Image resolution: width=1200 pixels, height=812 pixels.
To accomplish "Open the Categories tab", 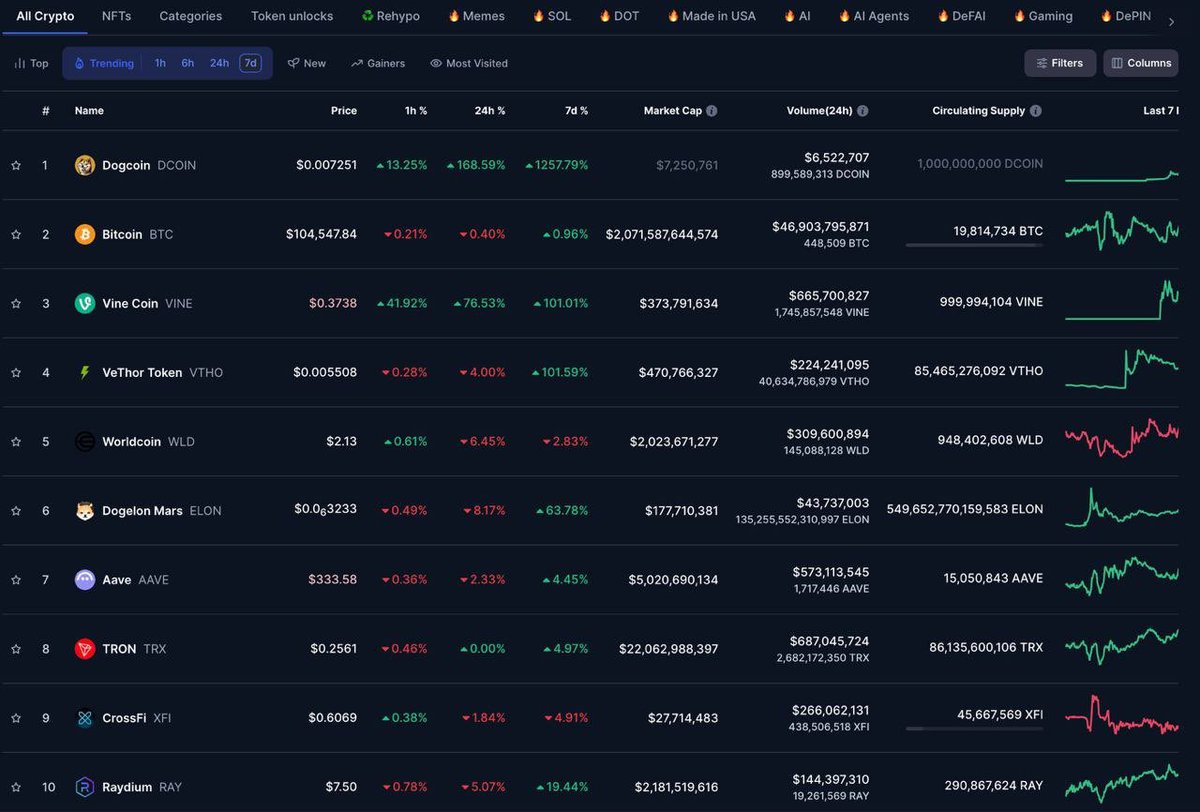I will pos(191,16).
